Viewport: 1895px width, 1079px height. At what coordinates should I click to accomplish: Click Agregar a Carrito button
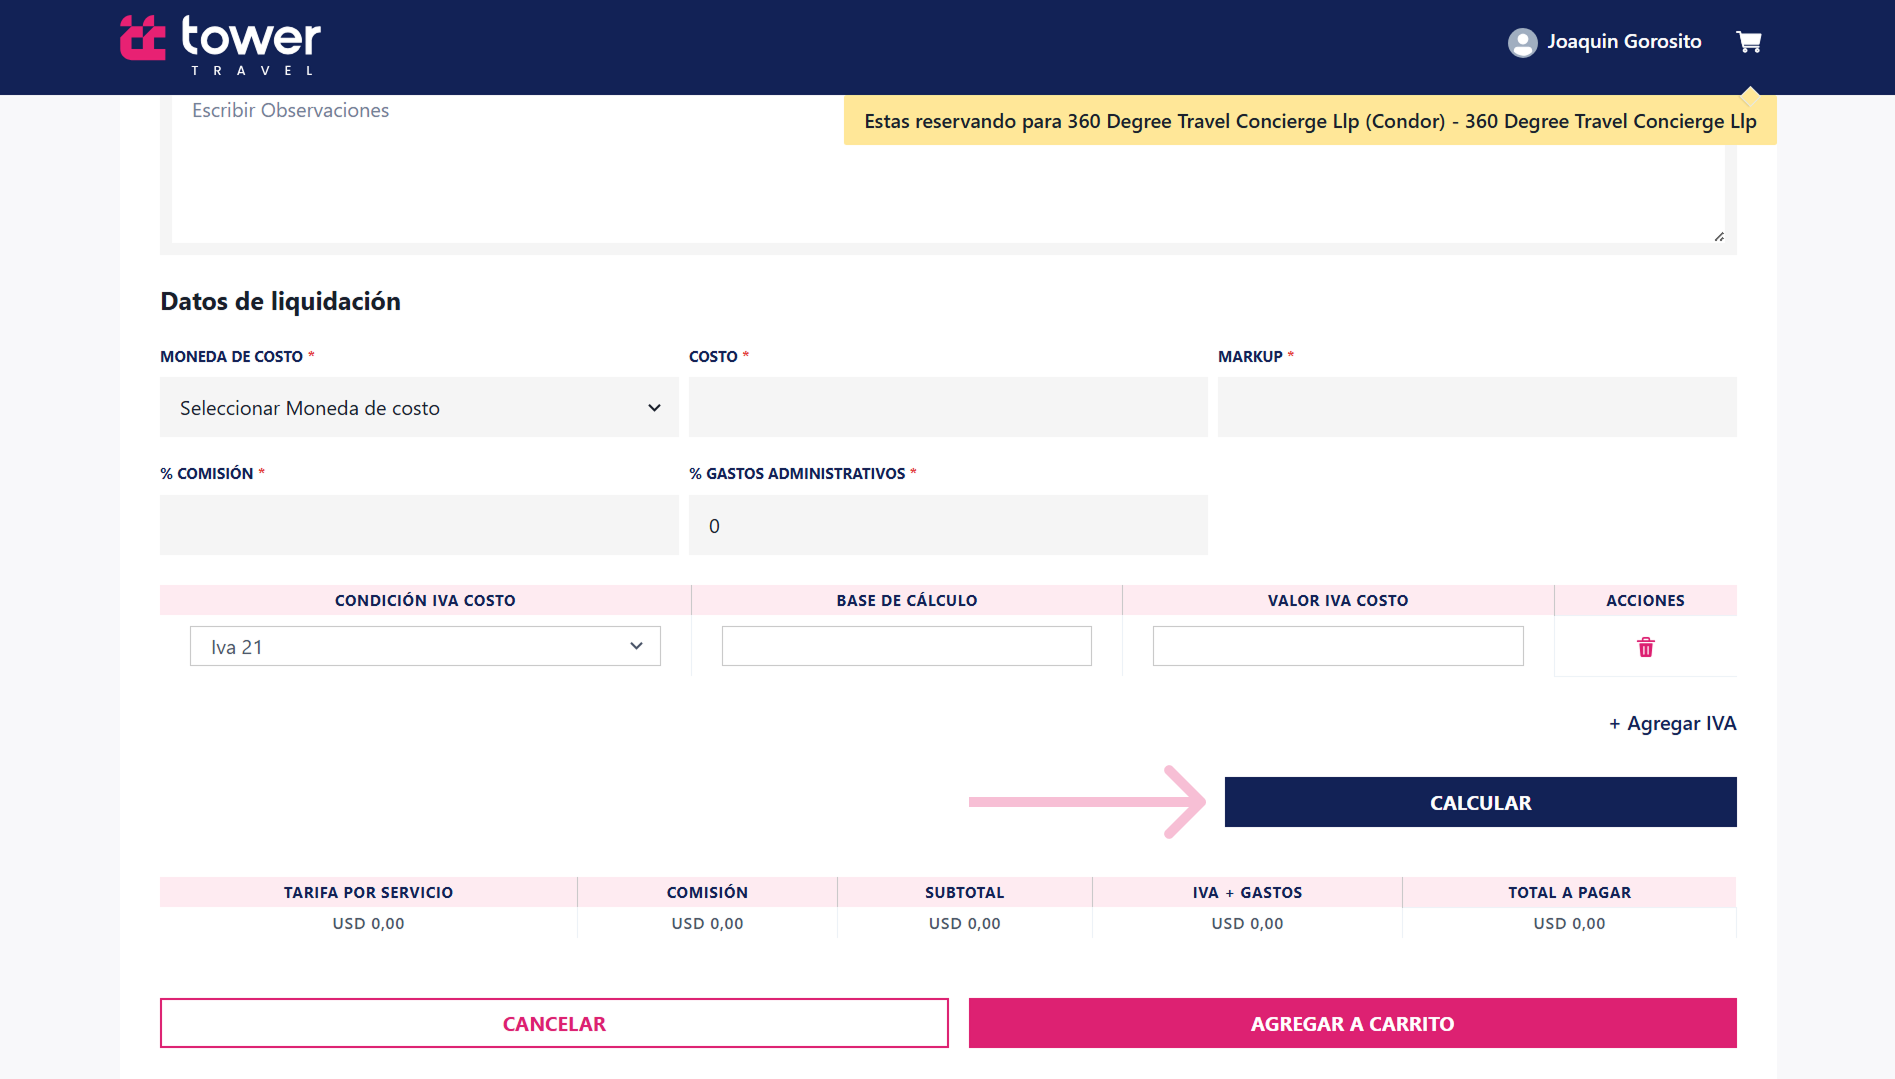tap(1352, 1023)
